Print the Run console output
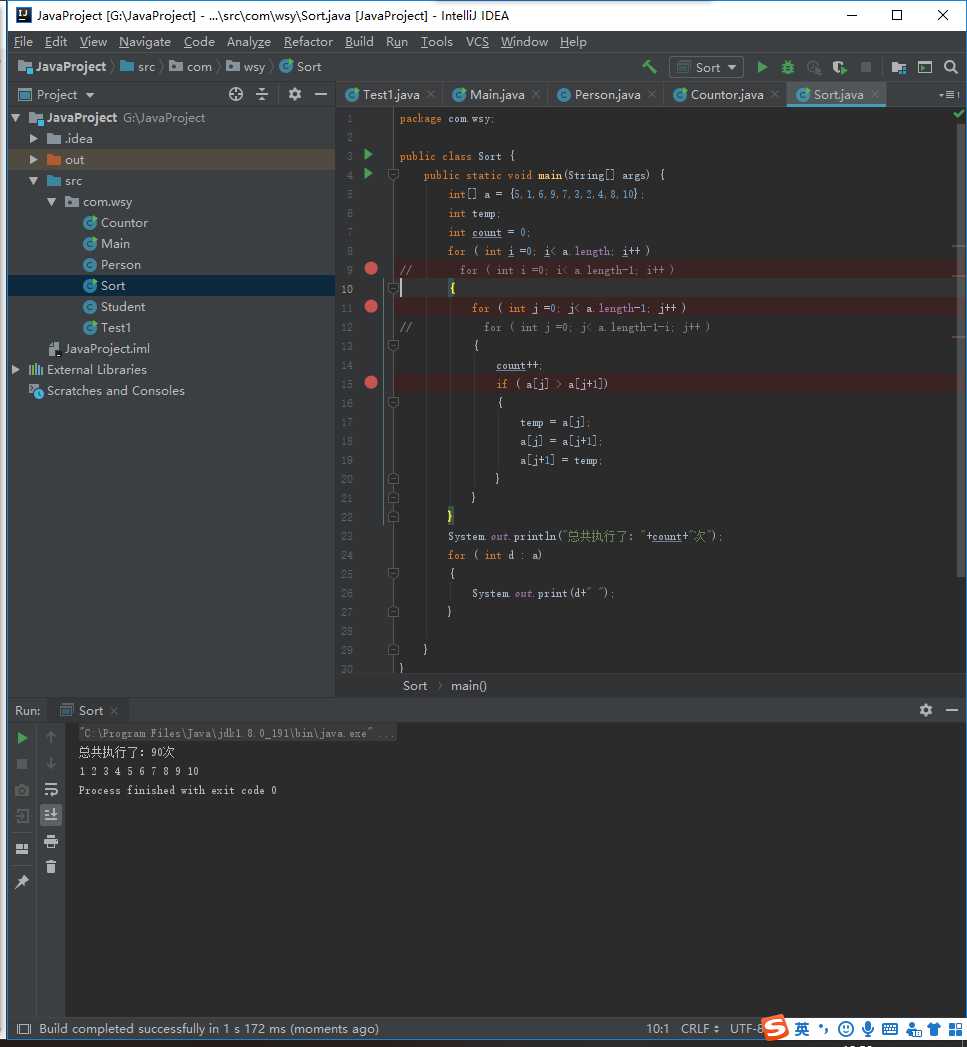 (x=51, y=841)
